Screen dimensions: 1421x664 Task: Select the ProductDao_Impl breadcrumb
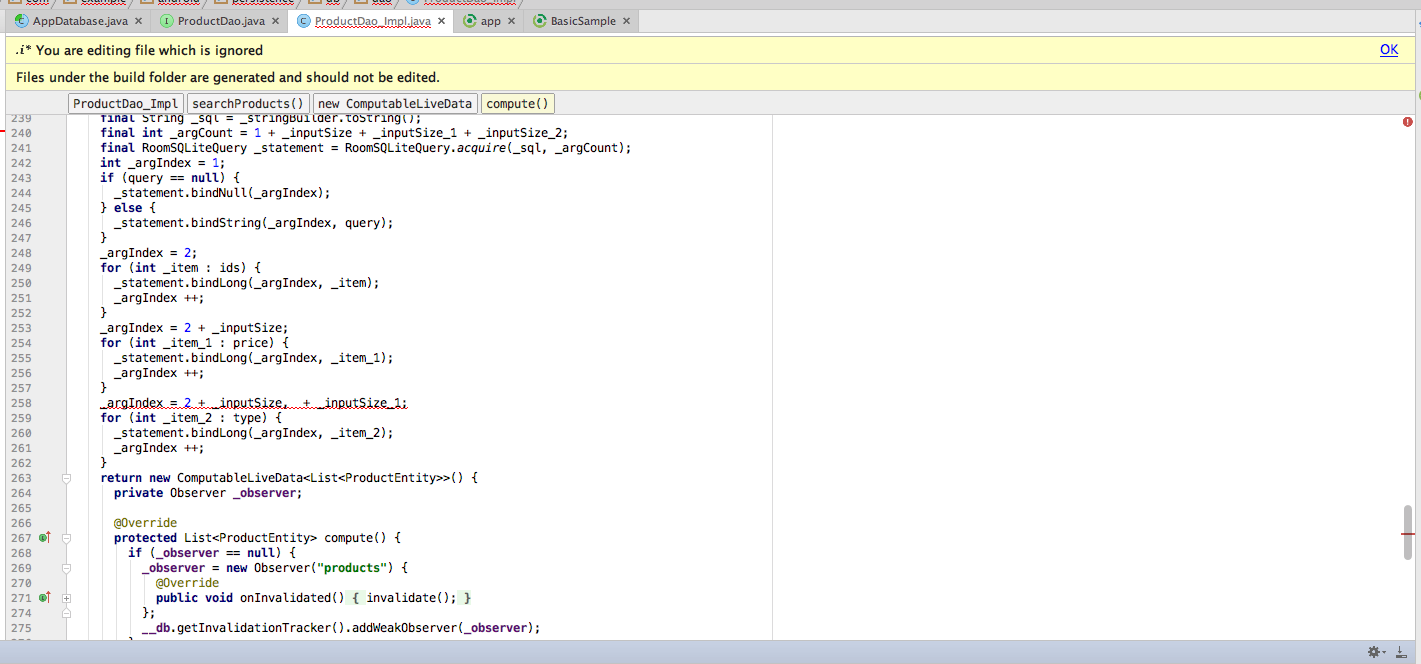tap(126, 104)
